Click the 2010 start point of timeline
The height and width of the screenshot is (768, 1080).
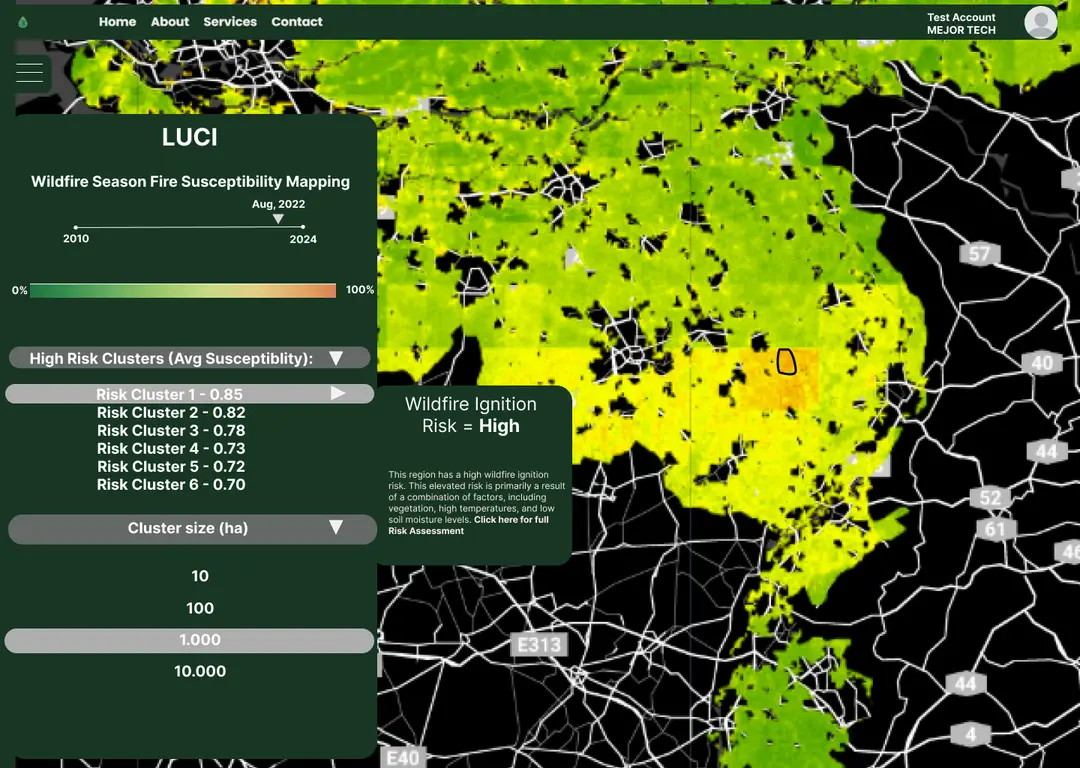tap(76, 227)
